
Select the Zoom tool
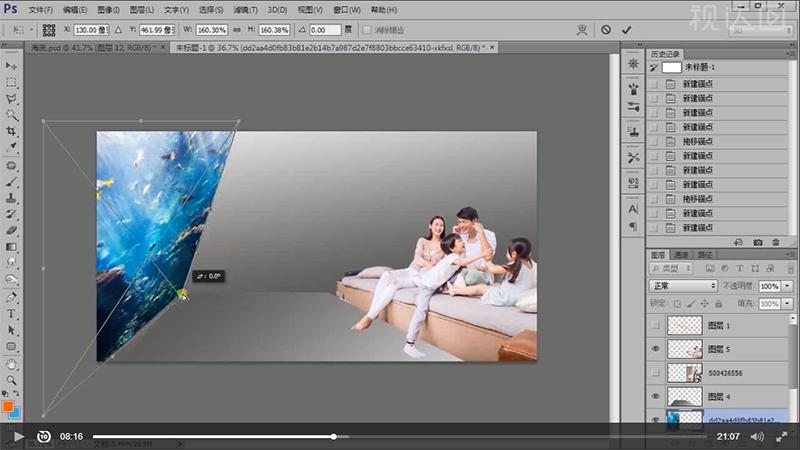[11, 381]
